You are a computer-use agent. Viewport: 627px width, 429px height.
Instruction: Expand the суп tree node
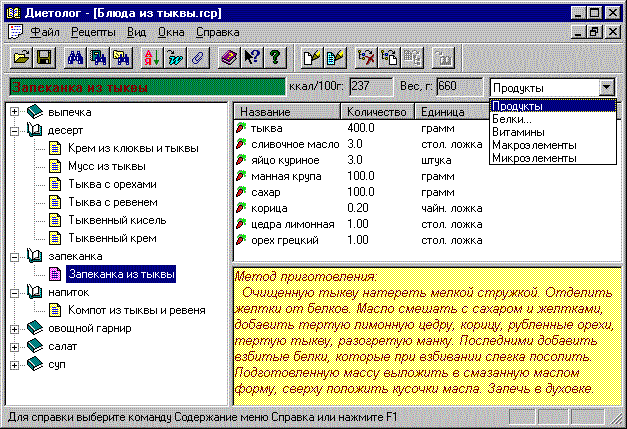(x=14, y=365)
